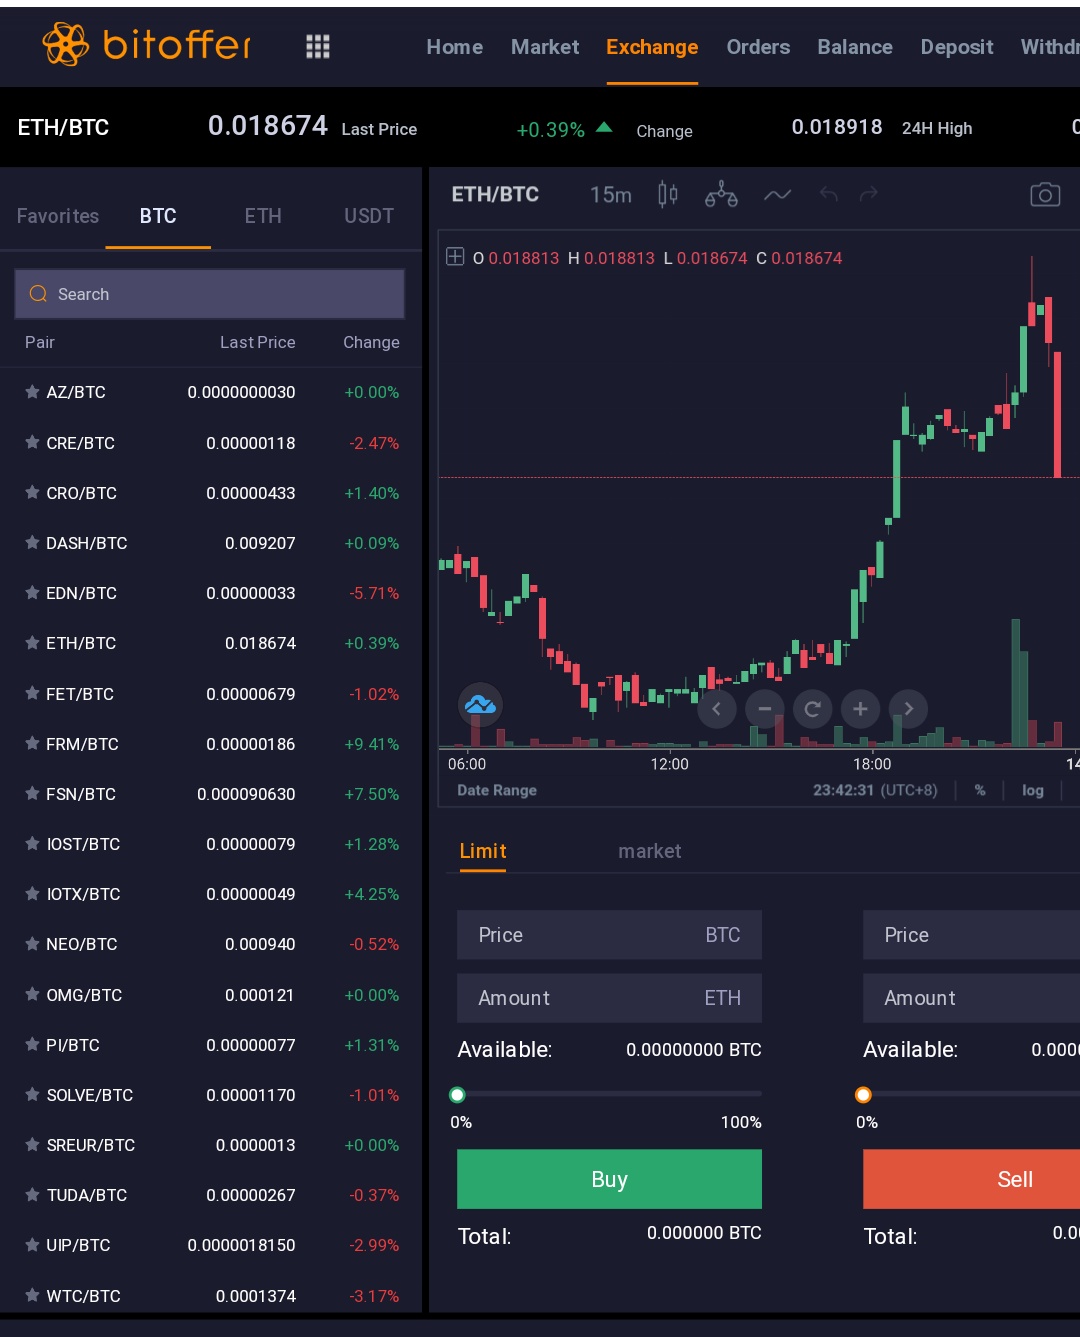Click the green Buy button
The image size is (1080, 1337).
(609, 1179)
